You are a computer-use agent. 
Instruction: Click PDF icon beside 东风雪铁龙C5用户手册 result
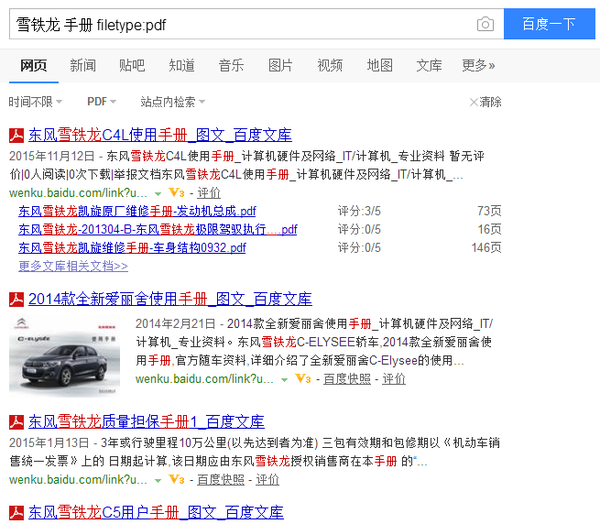click(x=16, y=513)
